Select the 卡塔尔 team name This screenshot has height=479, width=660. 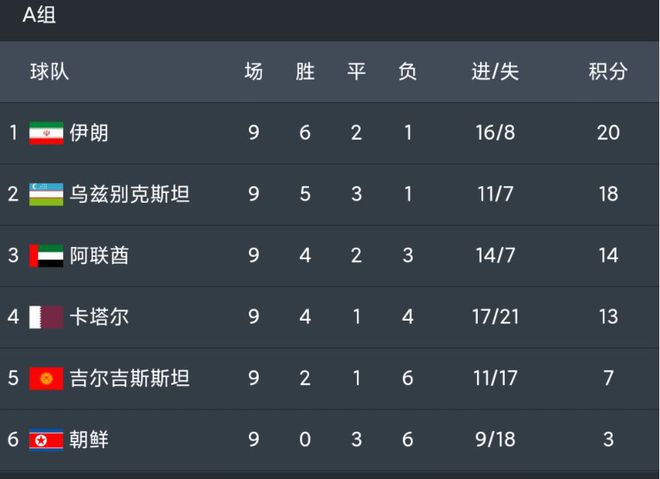coord(99,318)
